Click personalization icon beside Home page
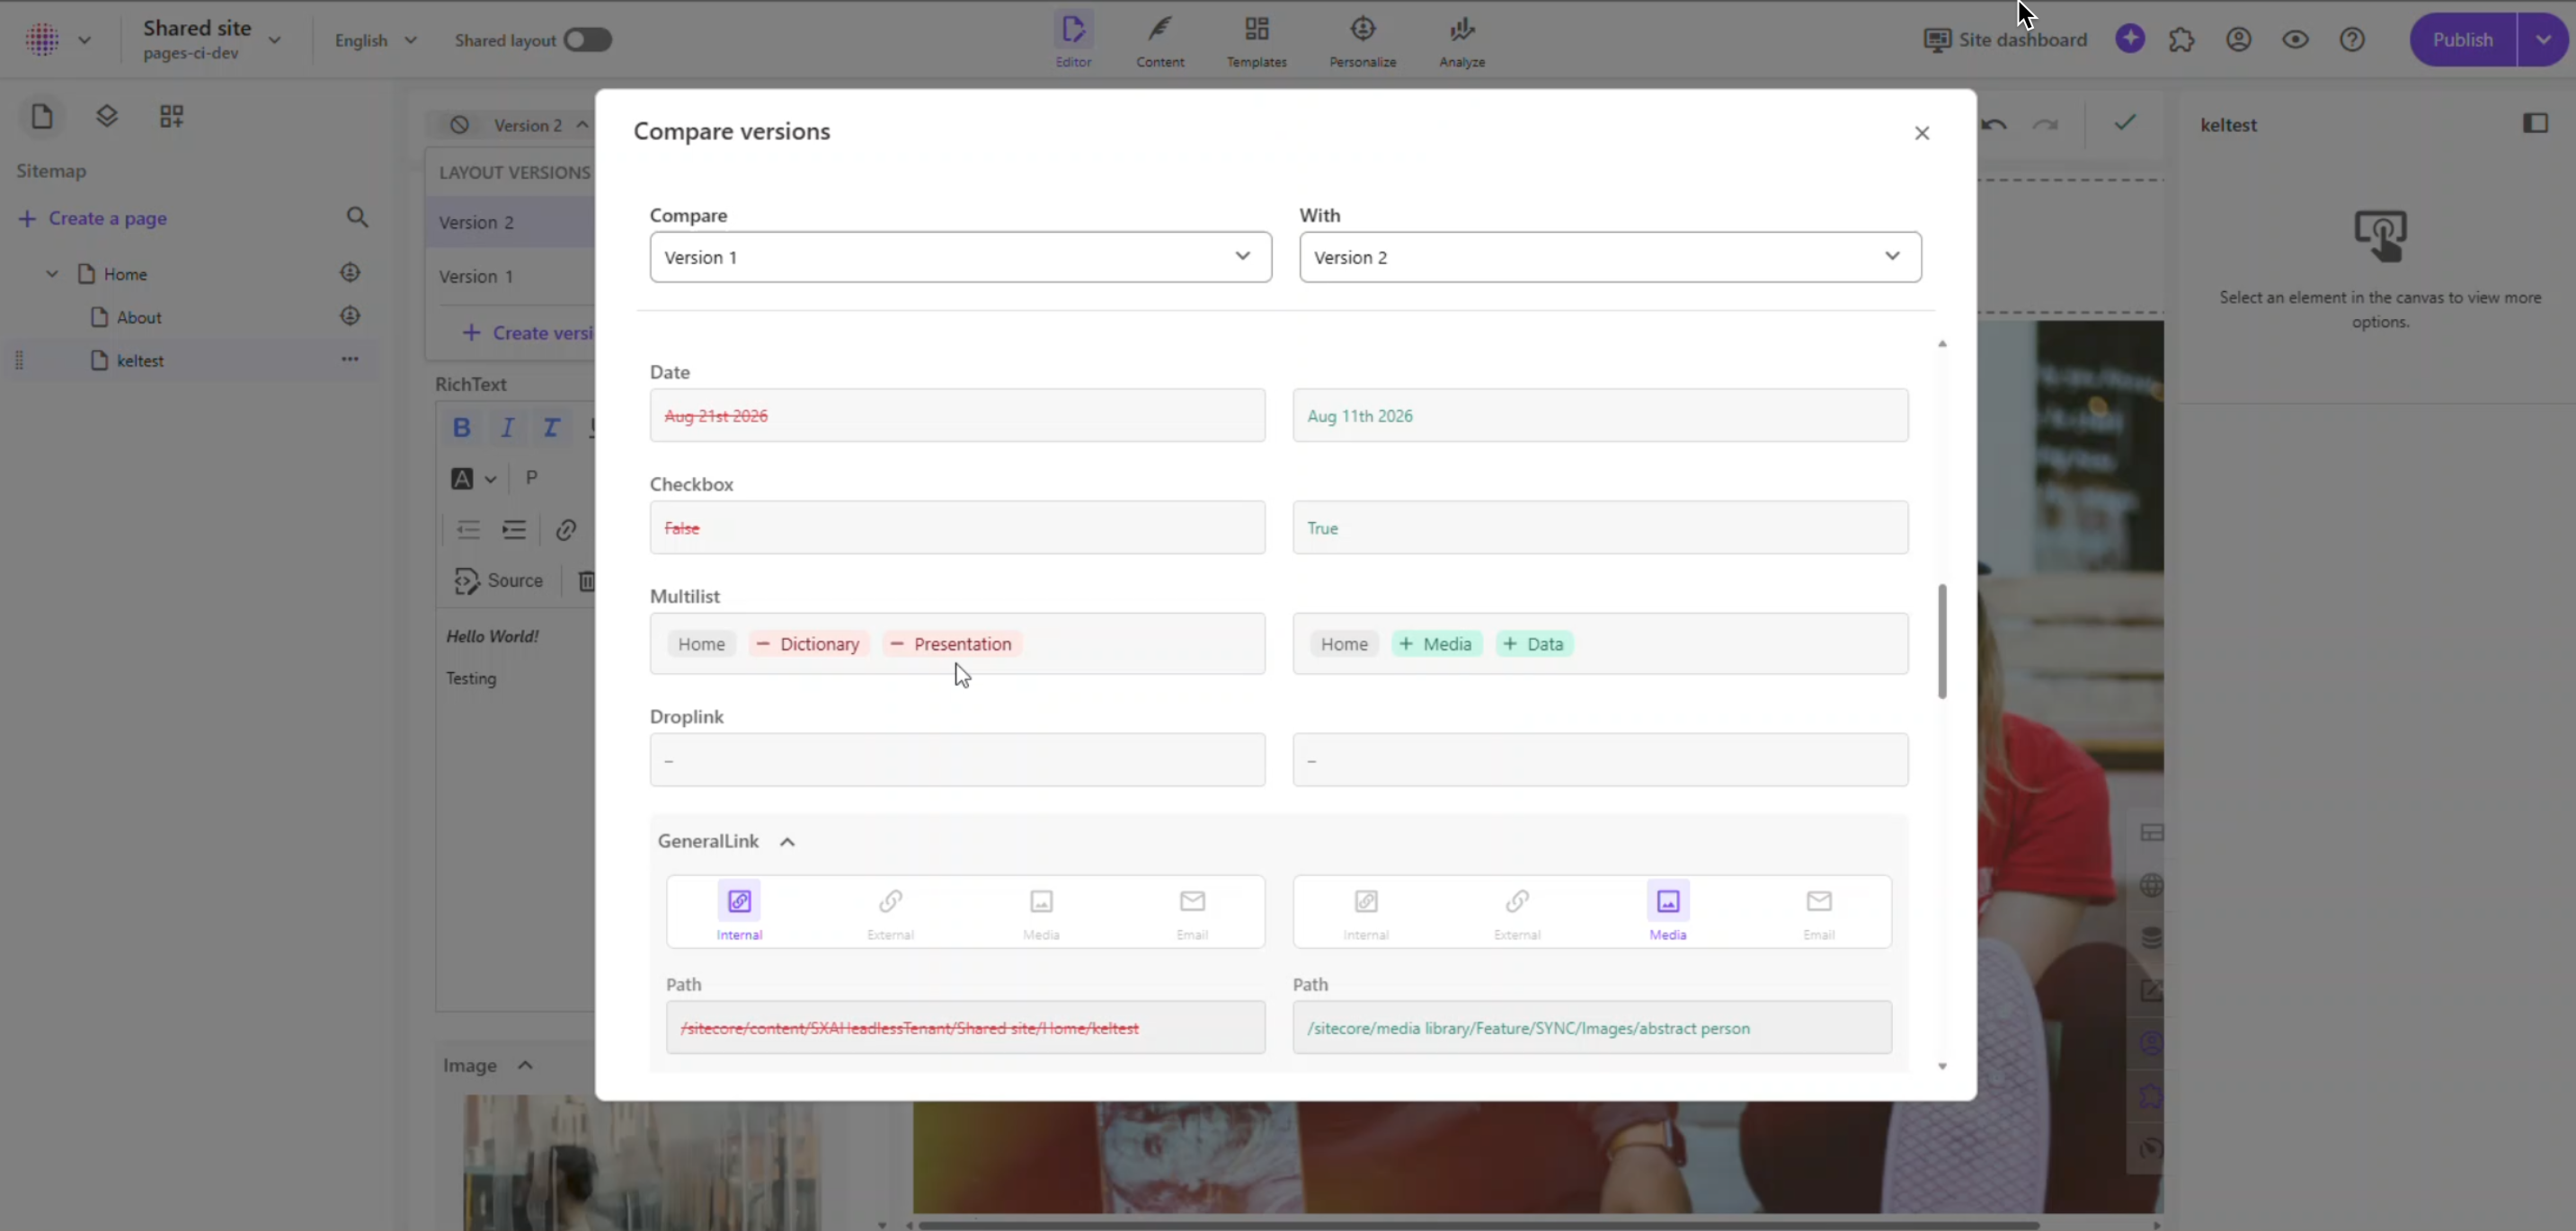Viewport: 2576px width, 1231px height. (x=350, y=272)
